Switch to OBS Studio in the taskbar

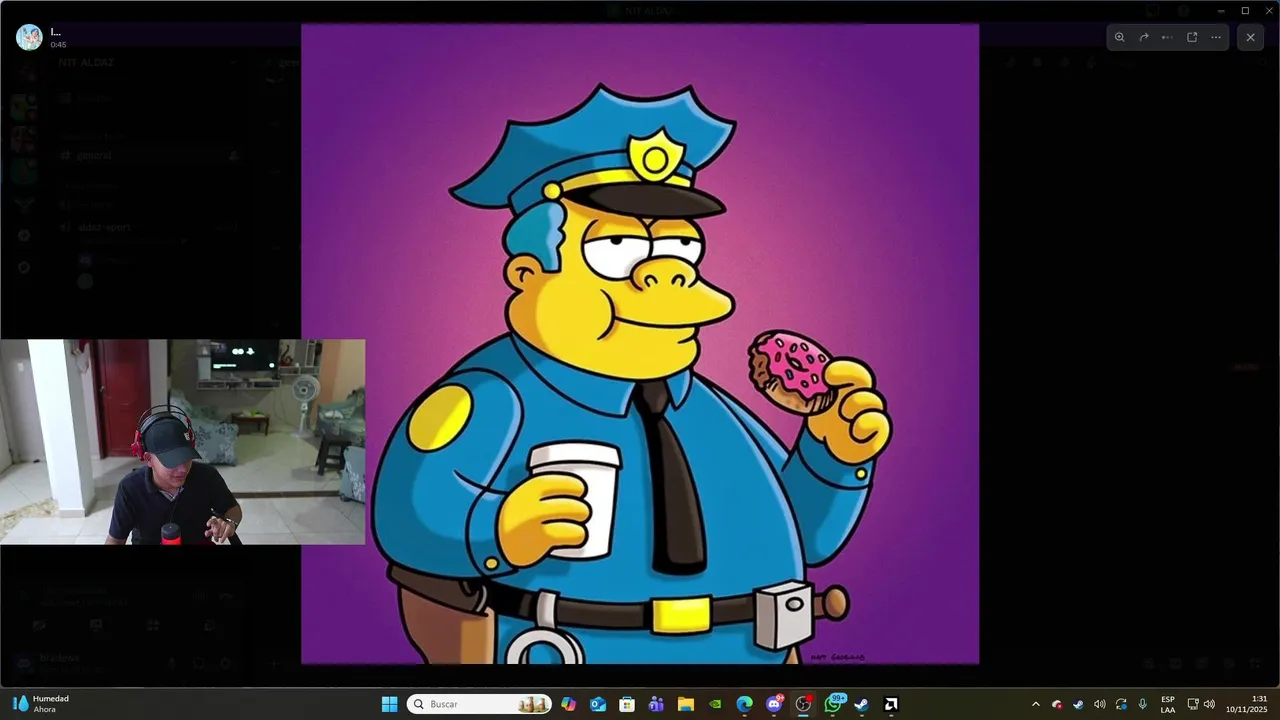pos(803,704)
